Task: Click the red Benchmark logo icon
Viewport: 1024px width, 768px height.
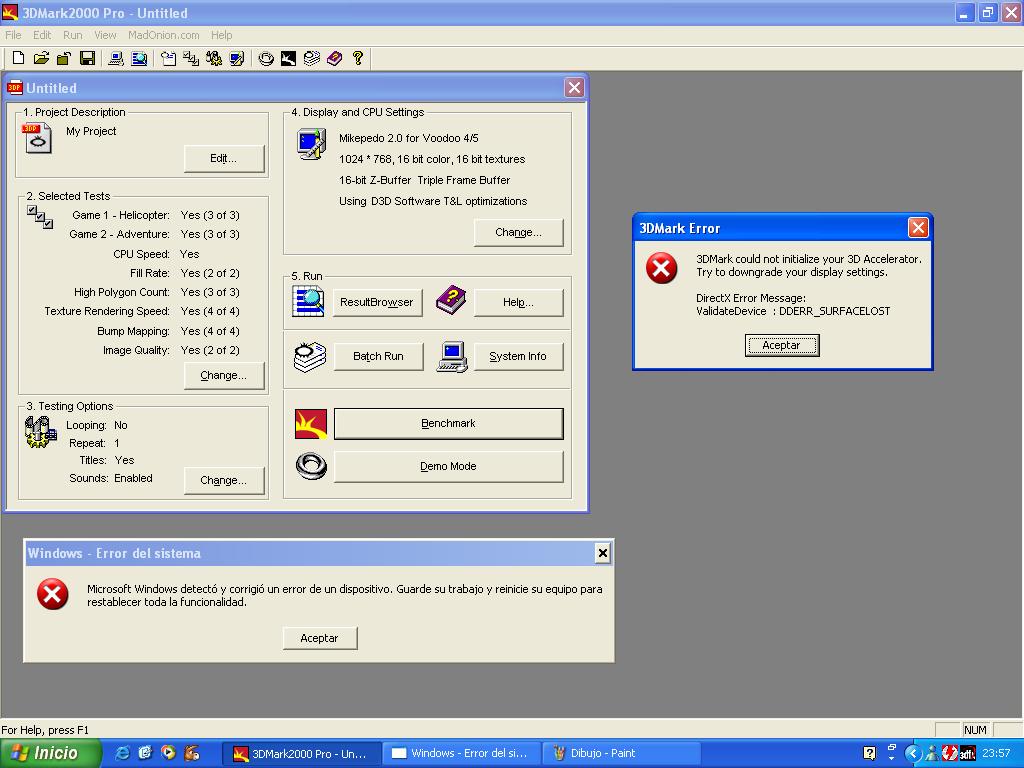Action: pyautogui.click(x=311, y=424)
